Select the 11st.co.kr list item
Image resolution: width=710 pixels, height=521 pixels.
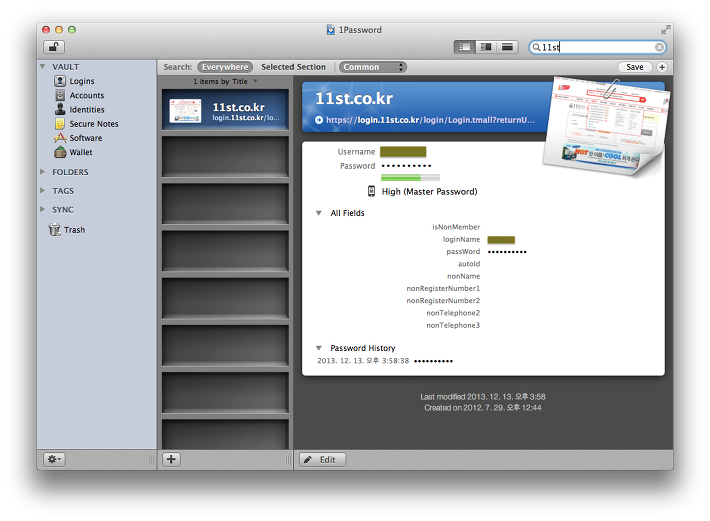[x=225, y=110]
